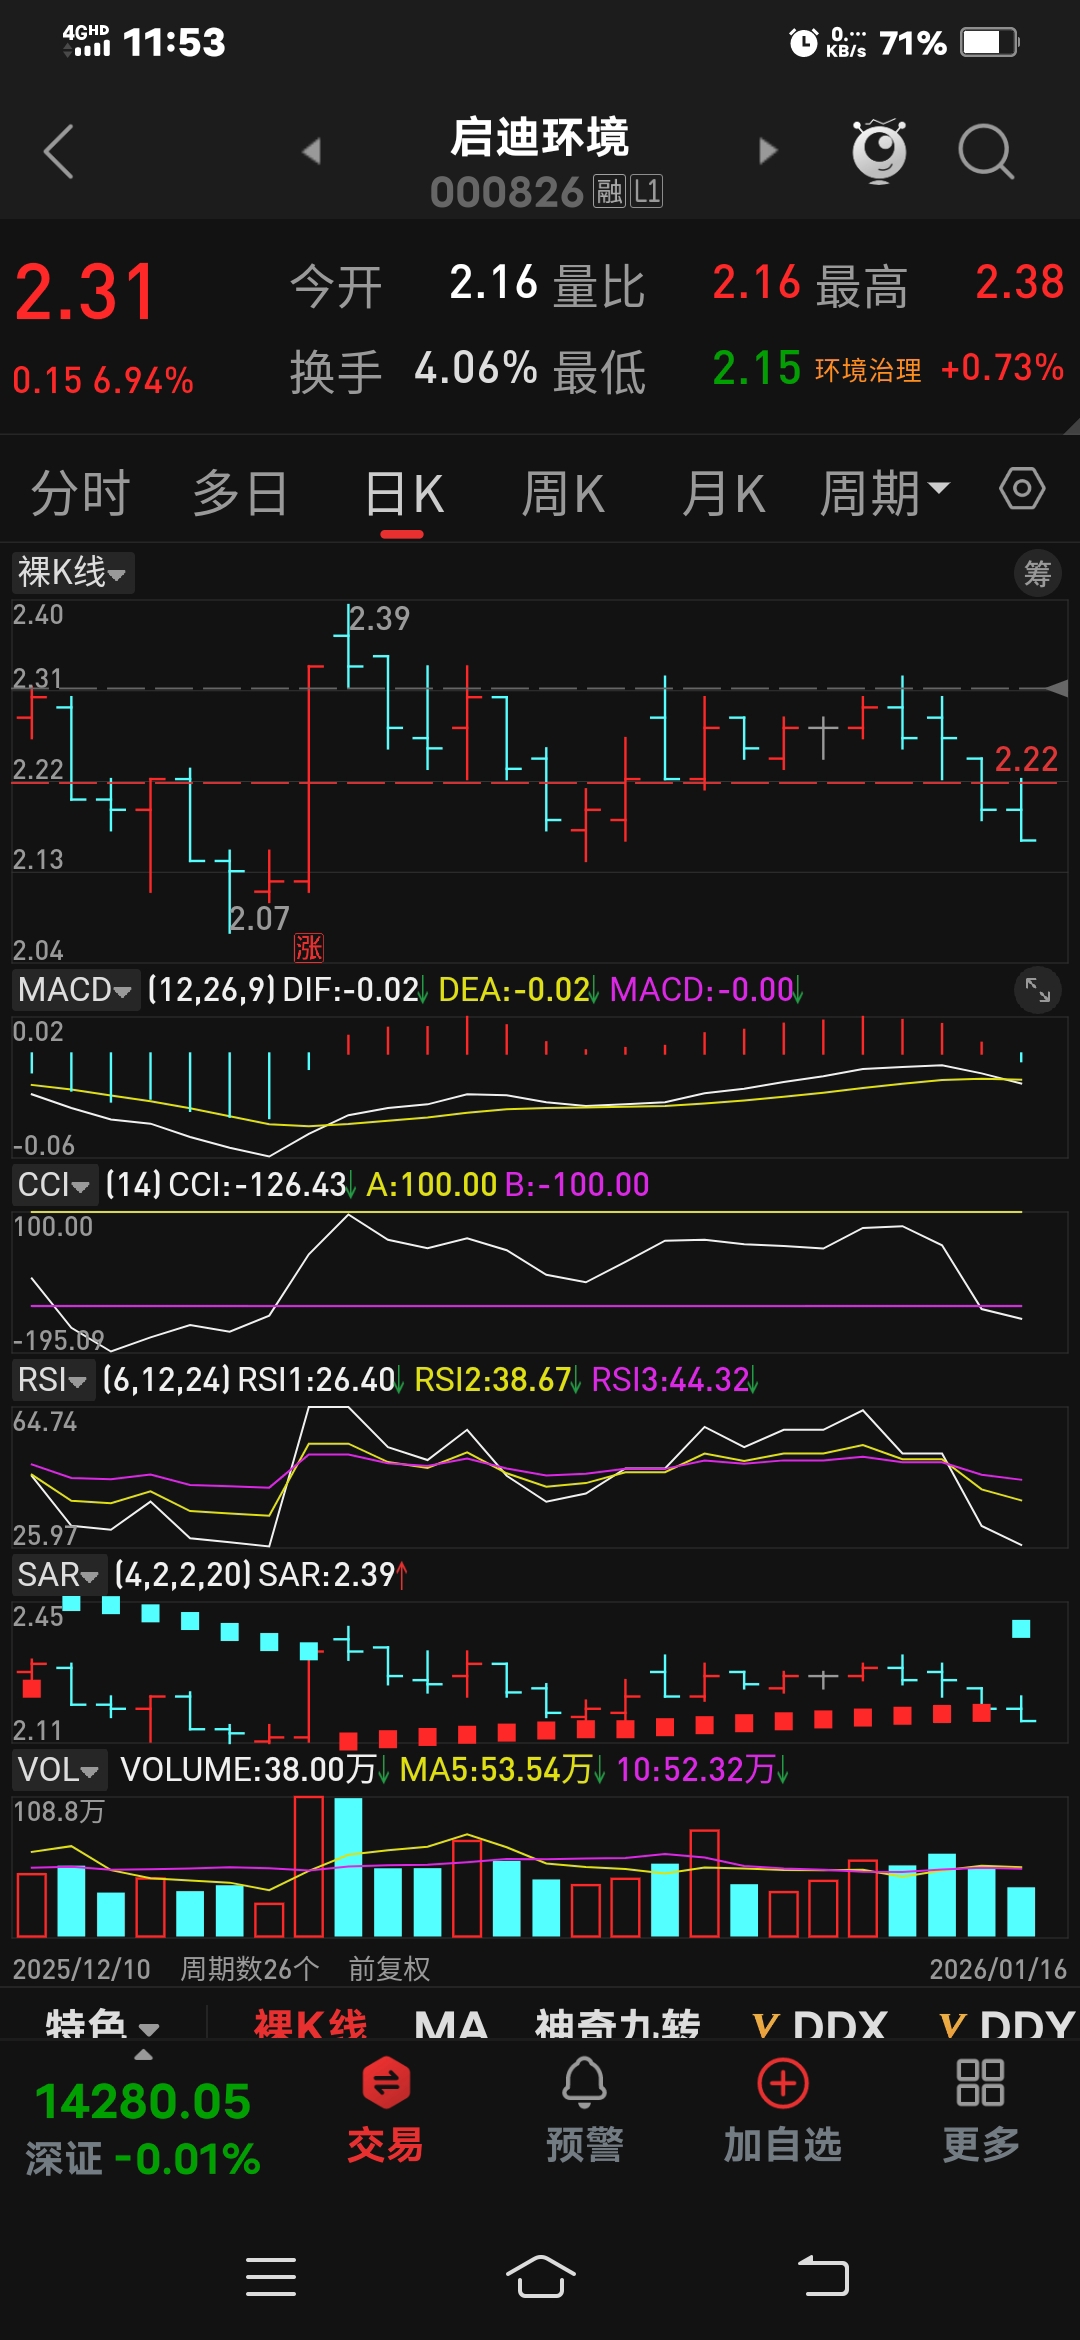This screenshot has width=1080, height=2340.
Task: Expand the indicator panel fullscreen icon
Action: click(x=1038, y=990)
